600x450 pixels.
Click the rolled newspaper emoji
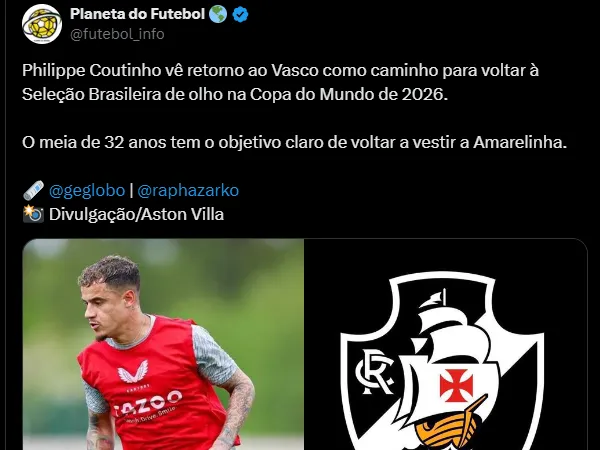pos(33,190)
